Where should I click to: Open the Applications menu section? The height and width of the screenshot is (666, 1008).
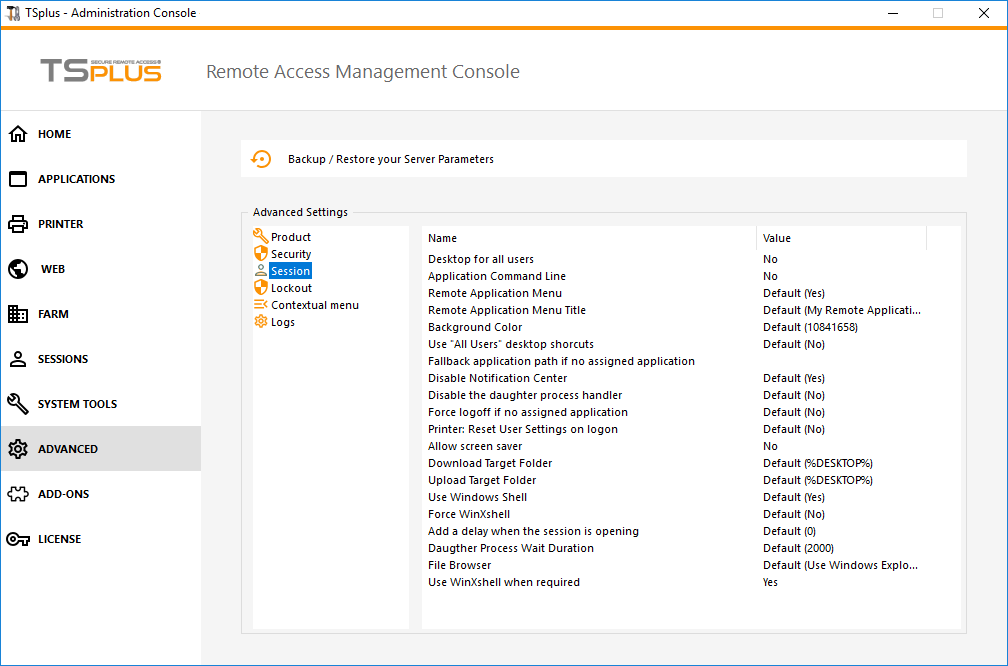(76, 179)
